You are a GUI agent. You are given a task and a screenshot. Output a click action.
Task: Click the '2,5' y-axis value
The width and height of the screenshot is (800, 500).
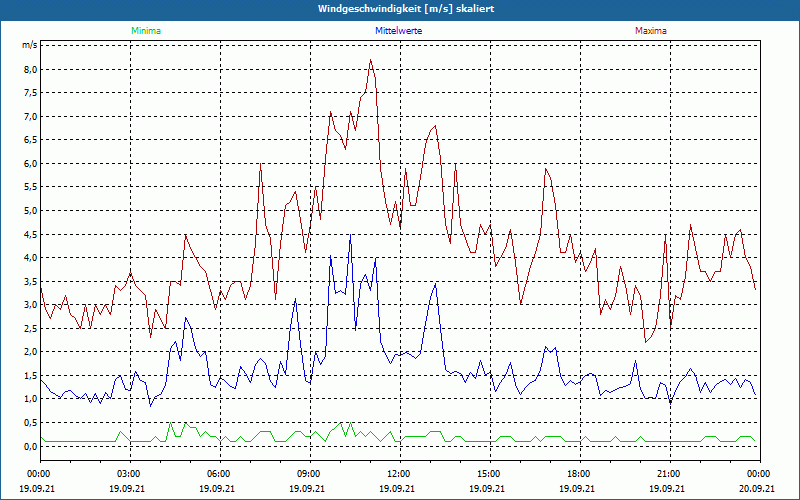(31, 328)
